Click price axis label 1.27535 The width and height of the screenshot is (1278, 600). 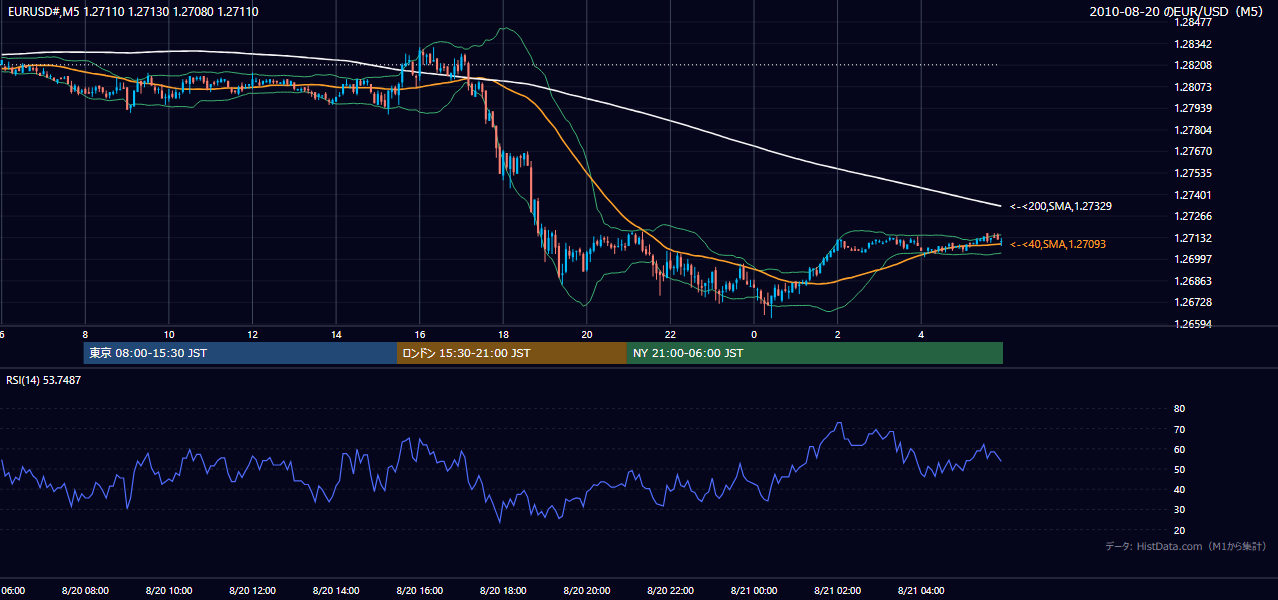point(1193,173)
